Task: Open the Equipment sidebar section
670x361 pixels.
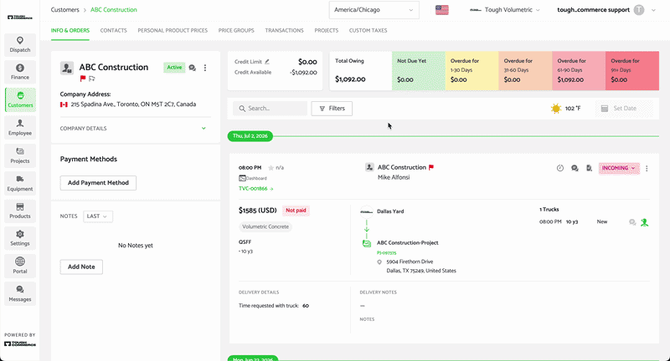Action: [x=20, y=183]
